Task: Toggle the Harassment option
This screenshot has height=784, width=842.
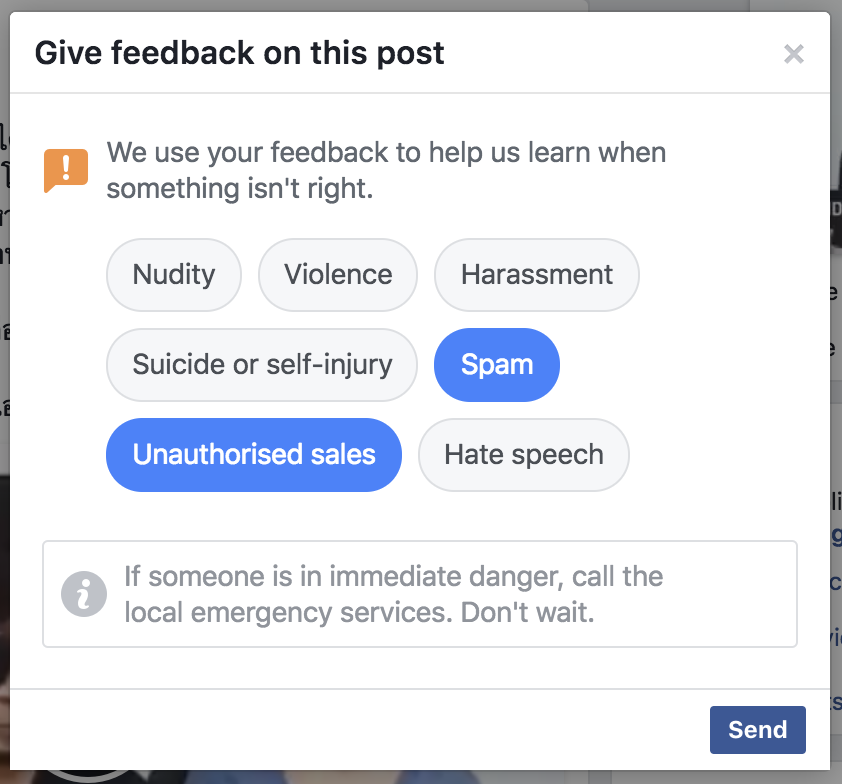Action: (537, 274)
